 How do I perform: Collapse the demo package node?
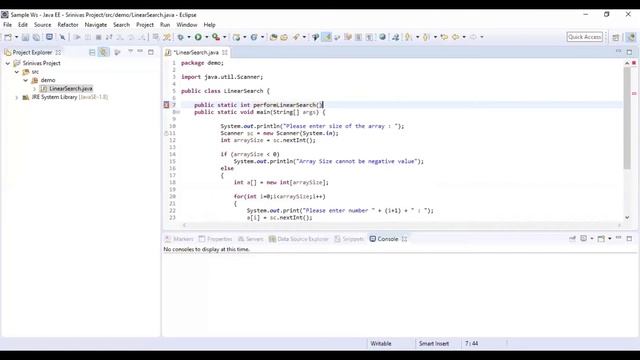[x=26, y=80]
